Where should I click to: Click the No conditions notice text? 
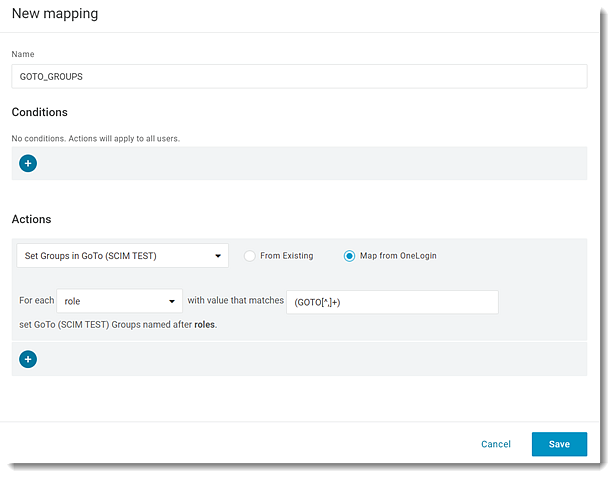pyautogui.click(x=96, y=138)
